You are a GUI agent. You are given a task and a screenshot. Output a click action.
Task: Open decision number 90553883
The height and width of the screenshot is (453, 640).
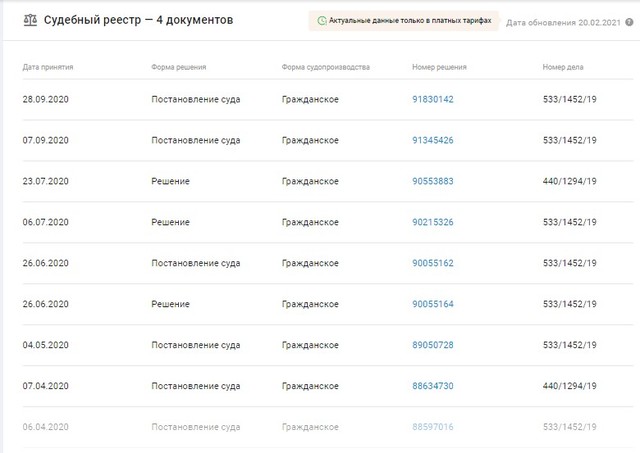(x=433, y=182)
